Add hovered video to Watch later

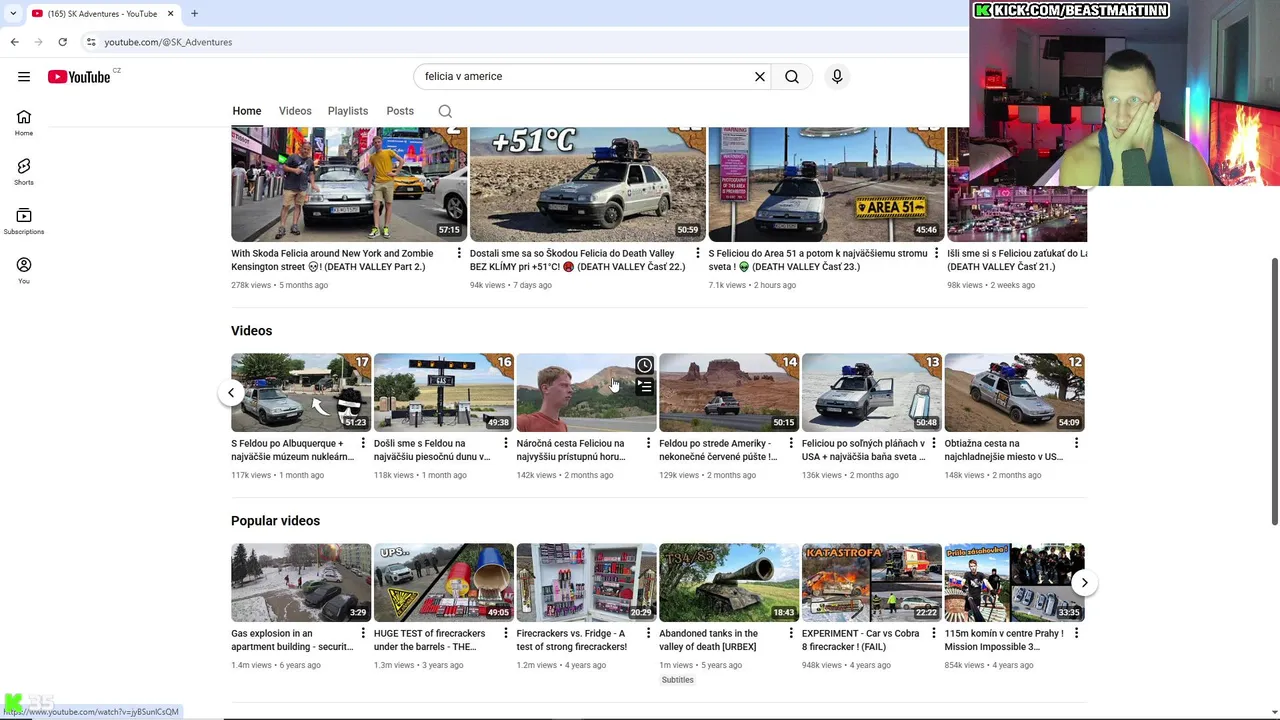644,366
